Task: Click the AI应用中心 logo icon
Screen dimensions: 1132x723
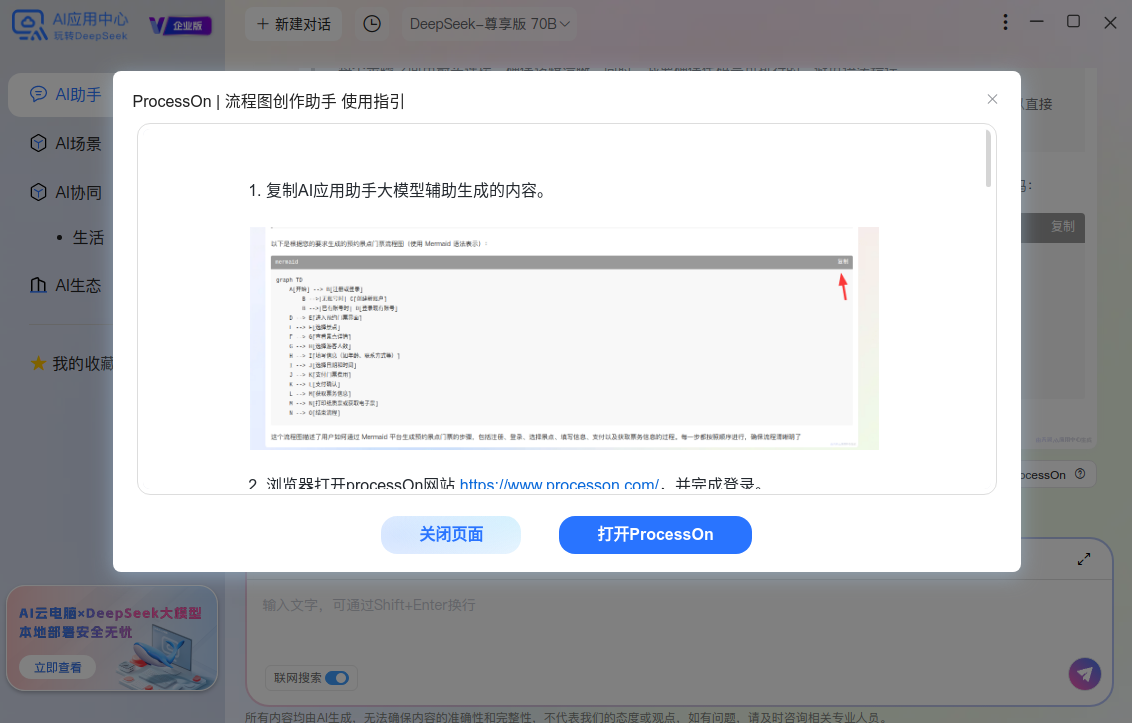Action: [x=30, y=25]
